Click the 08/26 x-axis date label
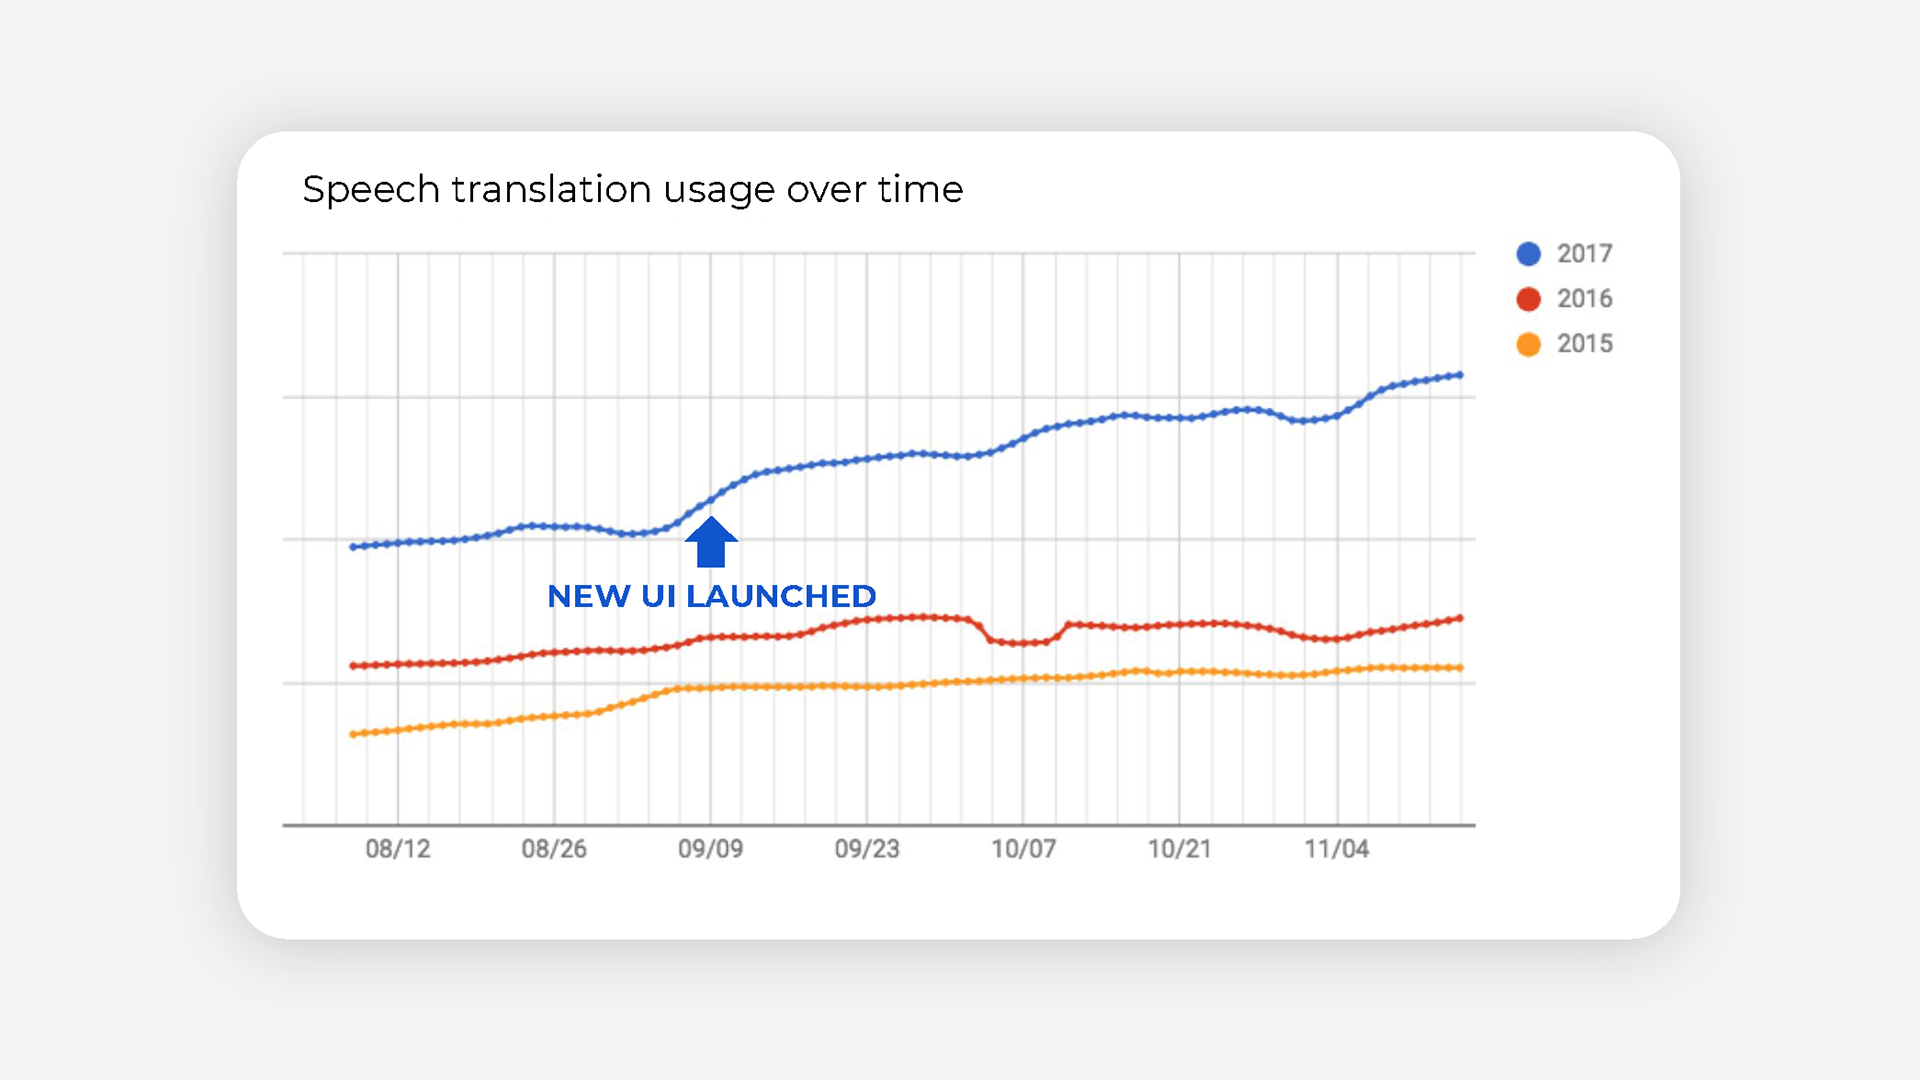The image size is (1920, 1080). pos(554,849)
